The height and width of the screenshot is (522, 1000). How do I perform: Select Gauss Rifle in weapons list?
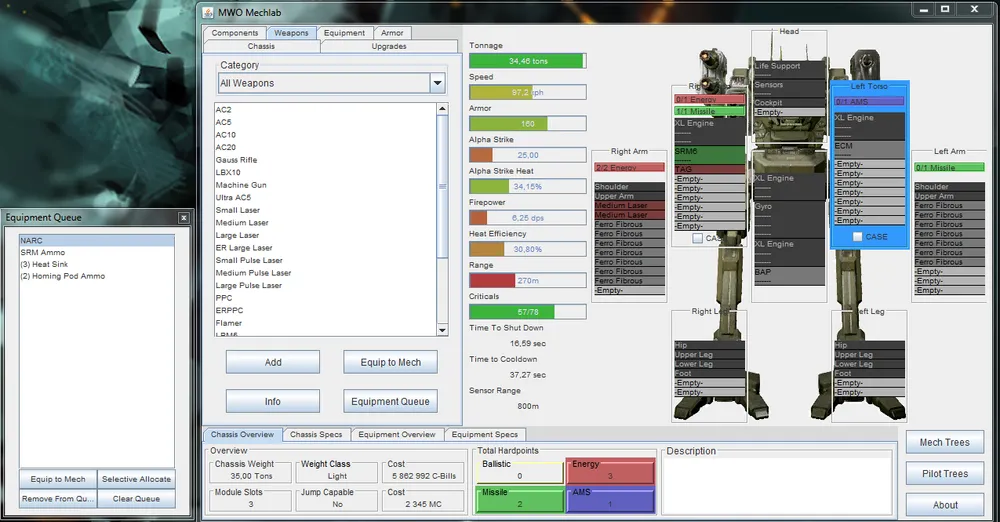236,160
